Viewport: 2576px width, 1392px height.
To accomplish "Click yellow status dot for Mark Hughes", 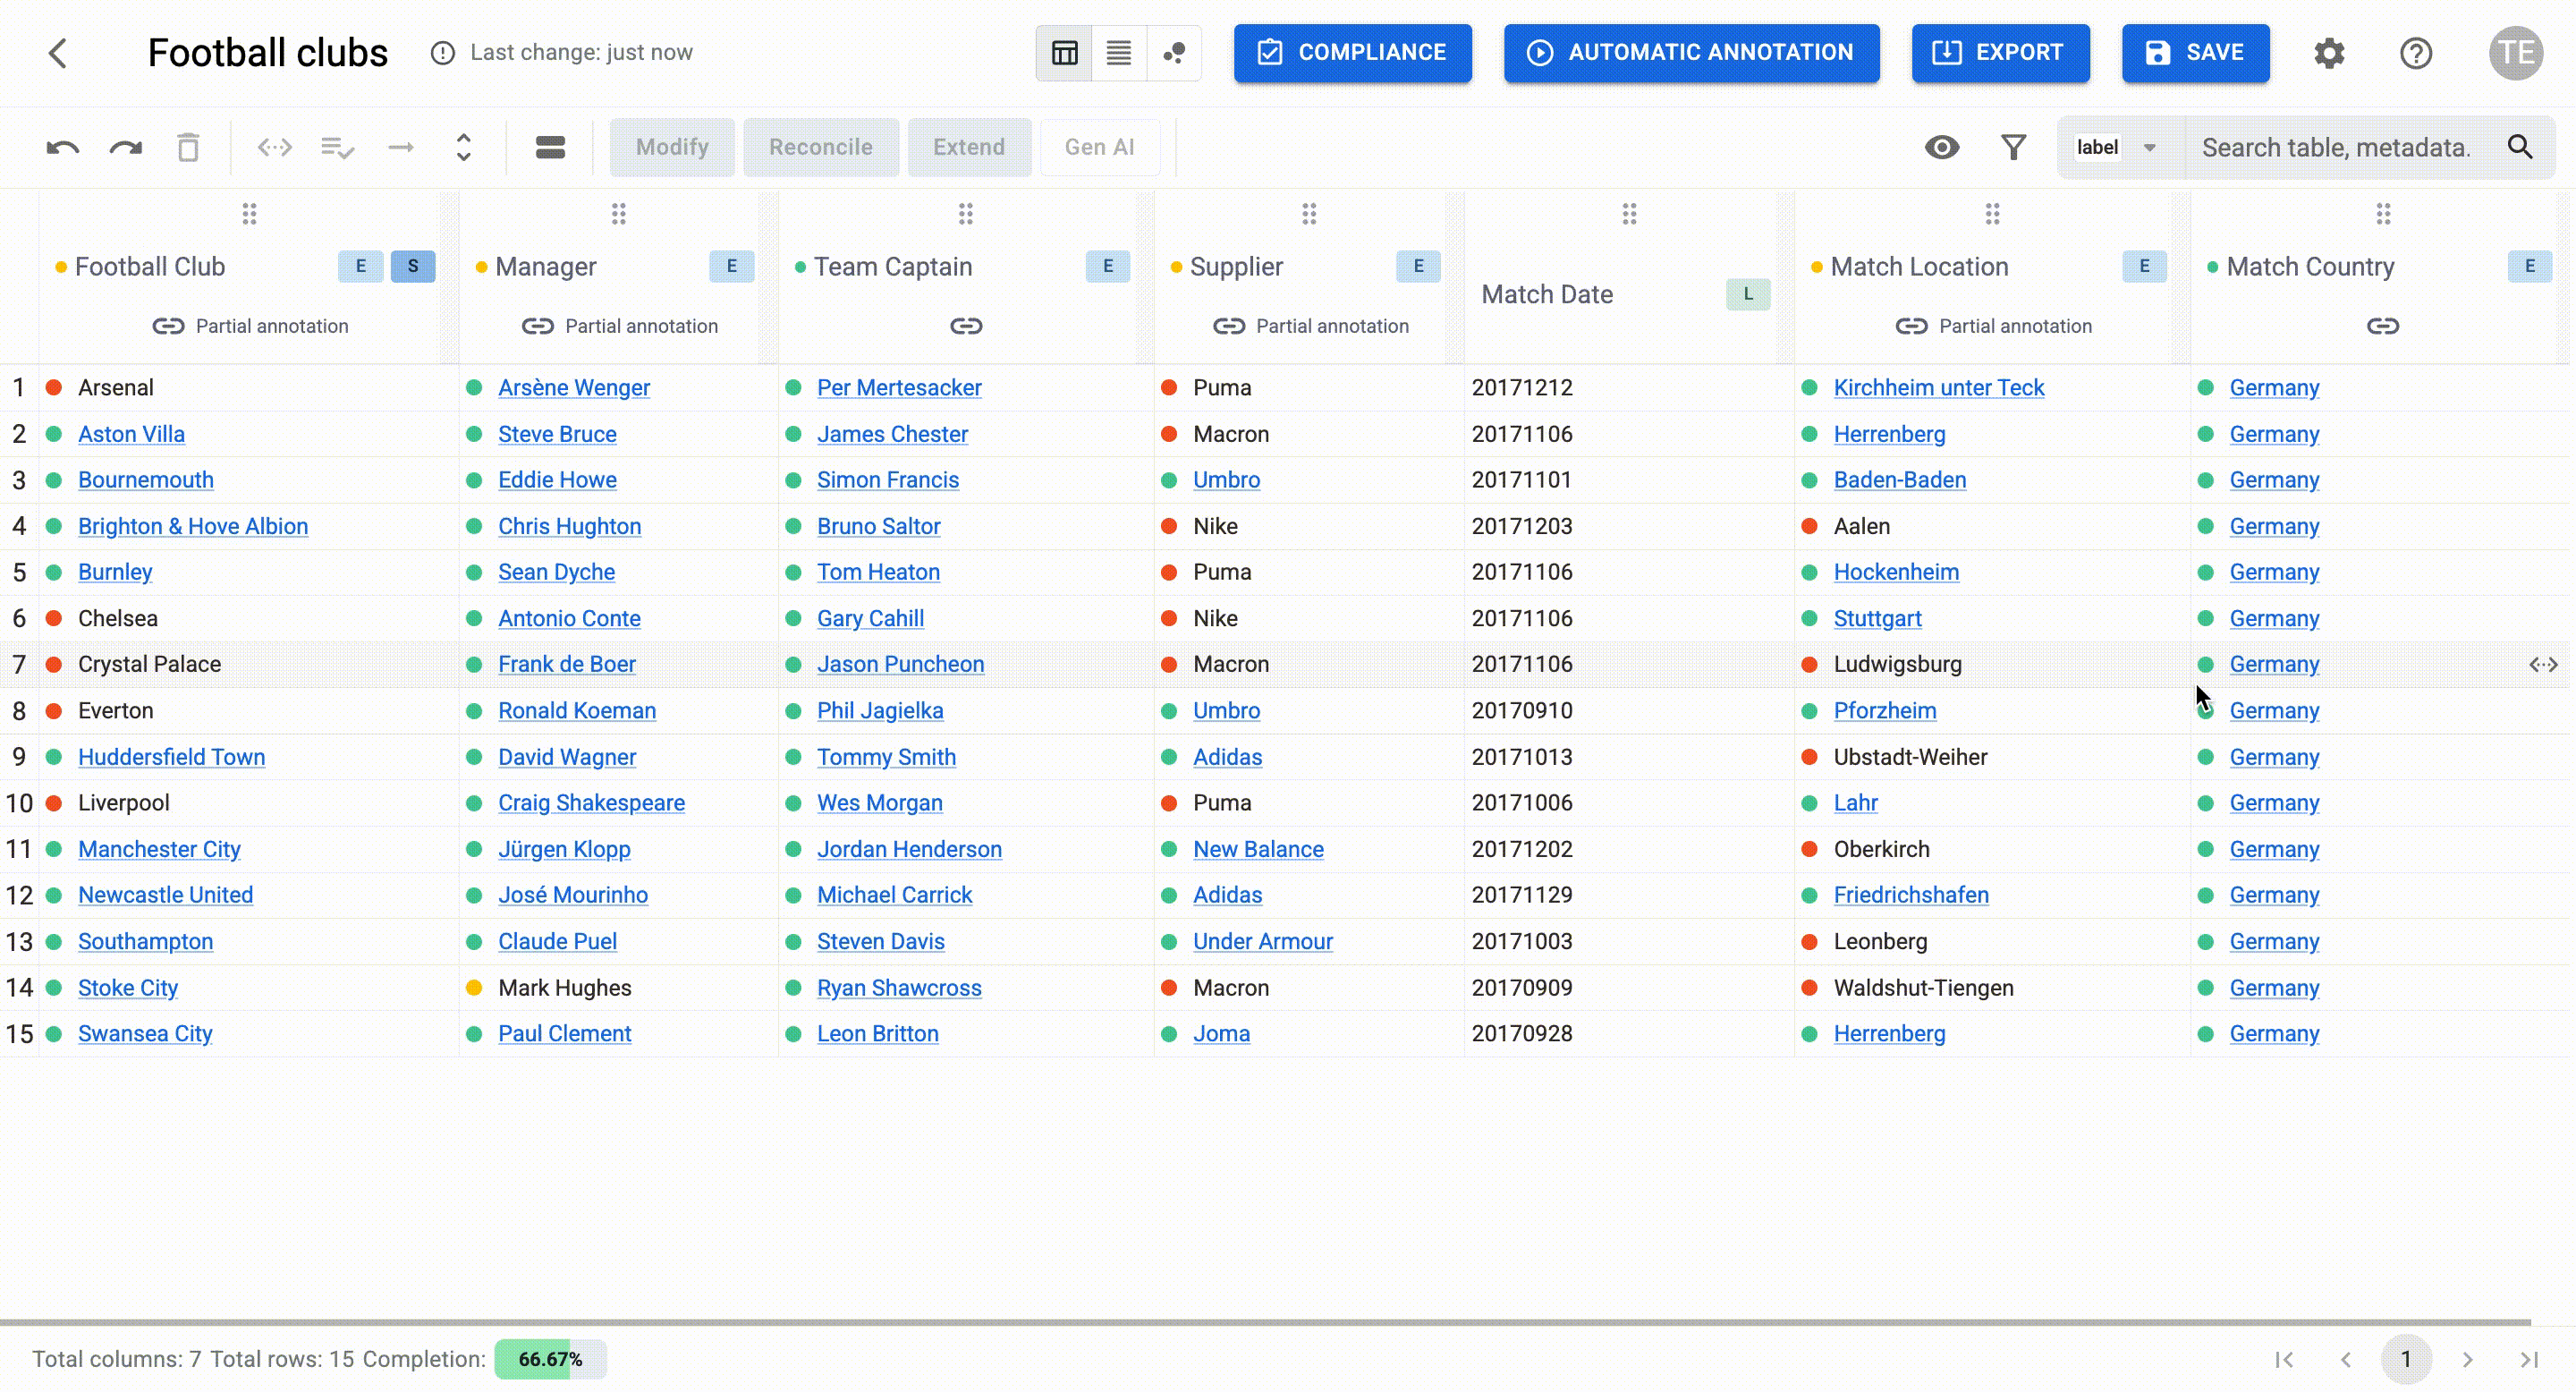I will coord(474,988).
